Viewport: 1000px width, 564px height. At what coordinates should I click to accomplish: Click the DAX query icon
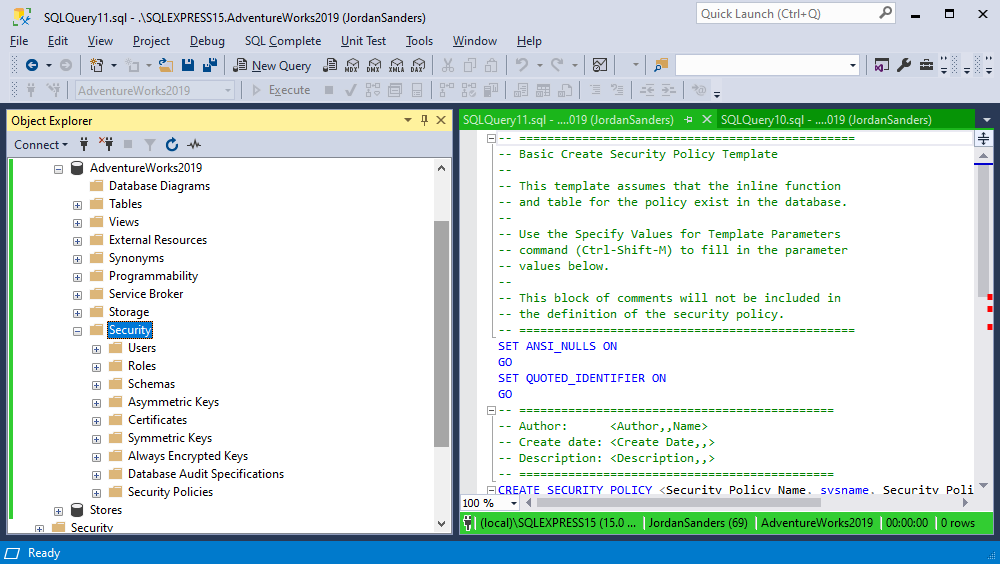point(418,65)
